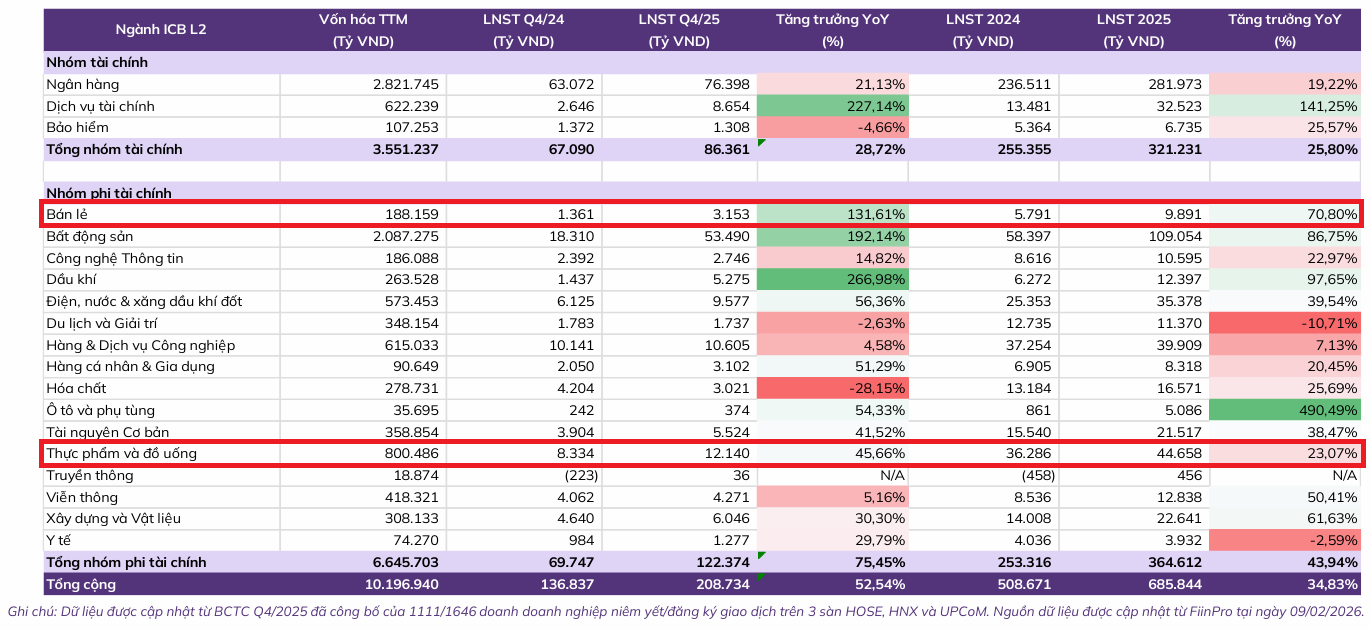Image resolution: width=1370 pixels, height=630 pixels.
Task: Click the -10,71% Du lịch và Giải trí cell
Action: click(1286, 323)
